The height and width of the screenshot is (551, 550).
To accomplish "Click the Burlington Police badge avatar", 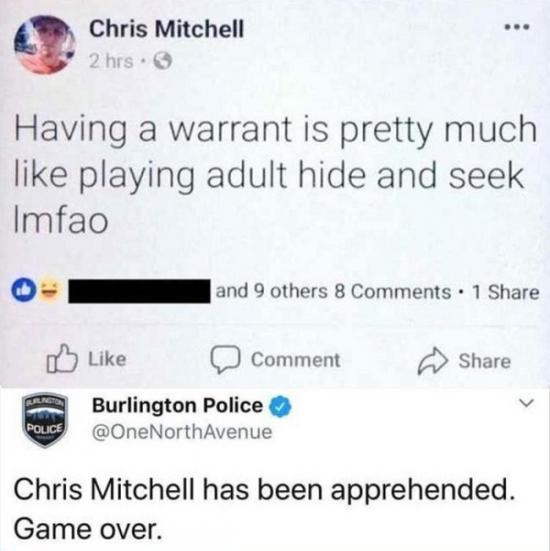I will [x=44, y=420].
